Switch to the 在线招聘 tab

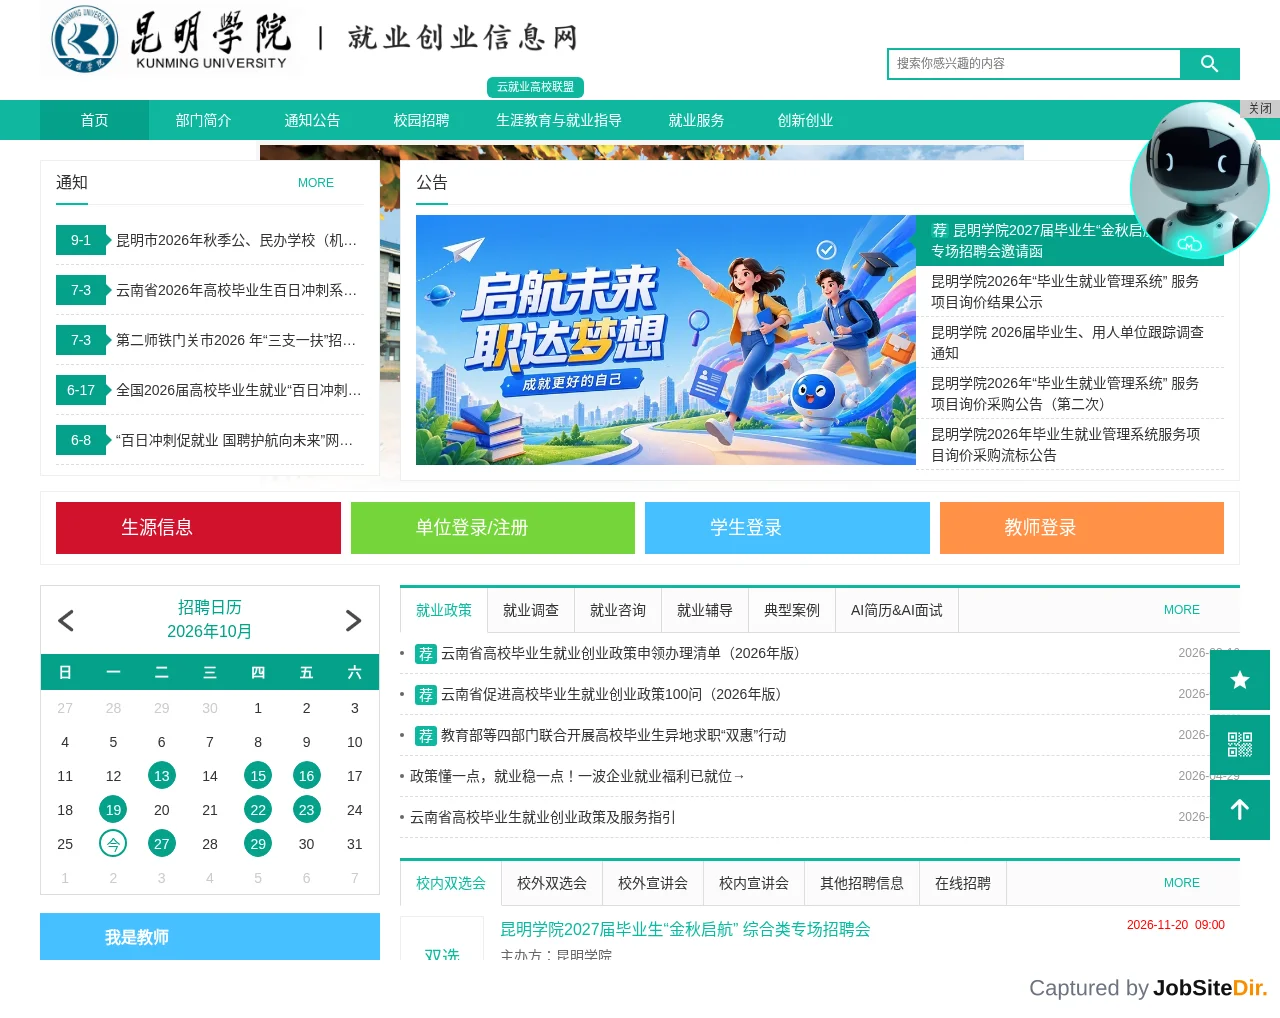tap(963, 883)
